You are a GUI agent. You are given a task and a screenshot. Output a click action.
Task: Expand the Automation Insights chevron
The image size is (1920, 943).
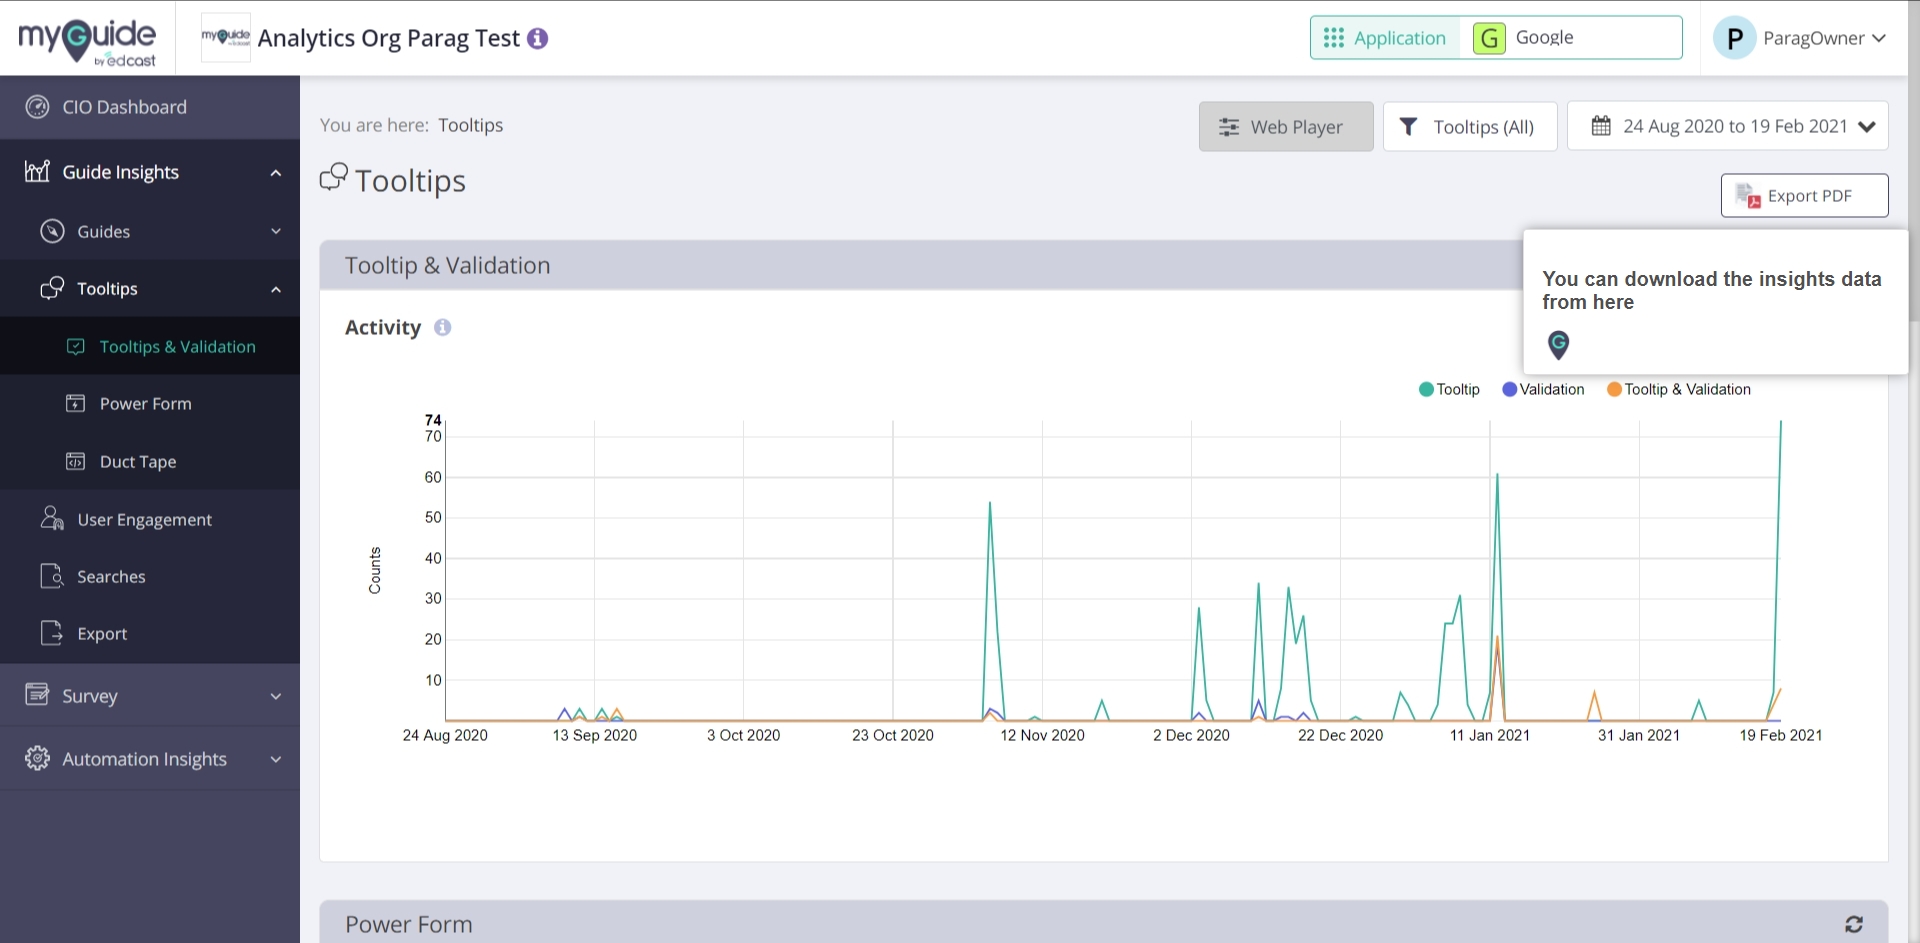(276, 759)
